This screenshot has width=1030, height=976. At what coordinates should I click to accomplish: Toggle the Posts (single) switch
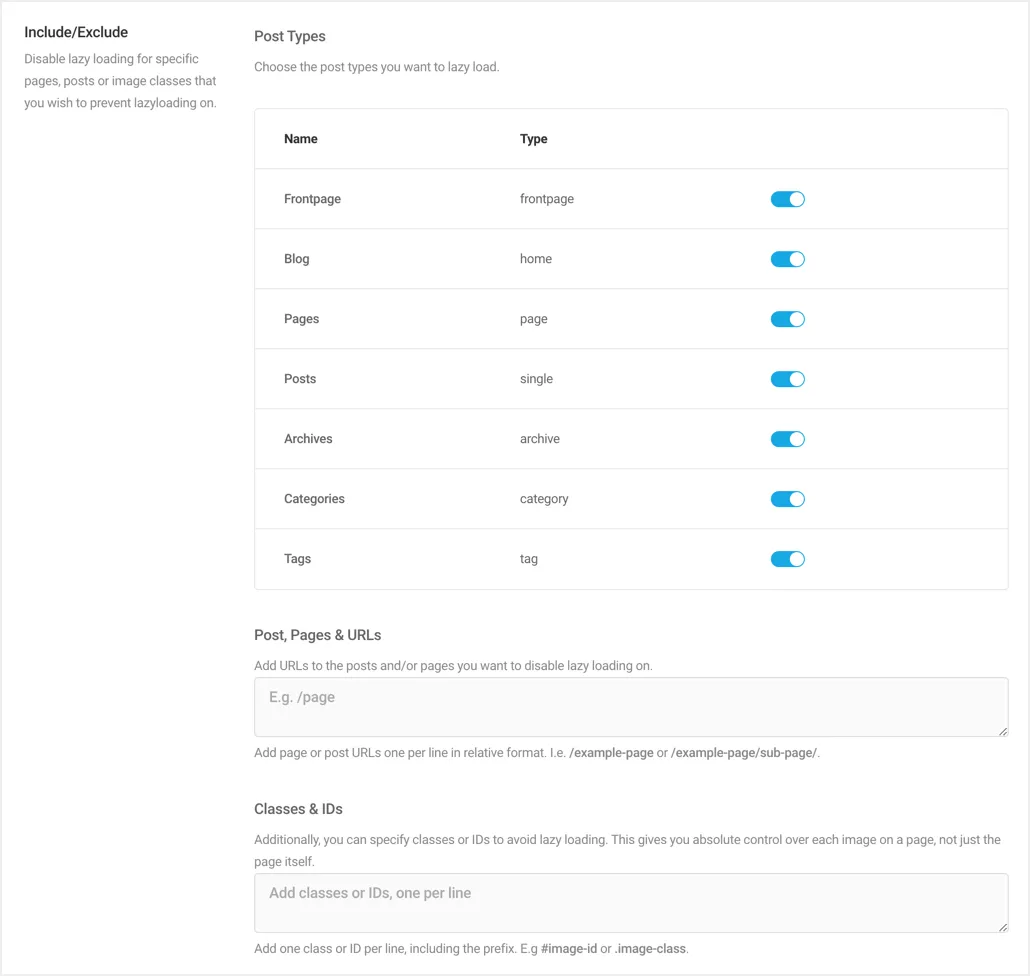click(x=787, y=378)
